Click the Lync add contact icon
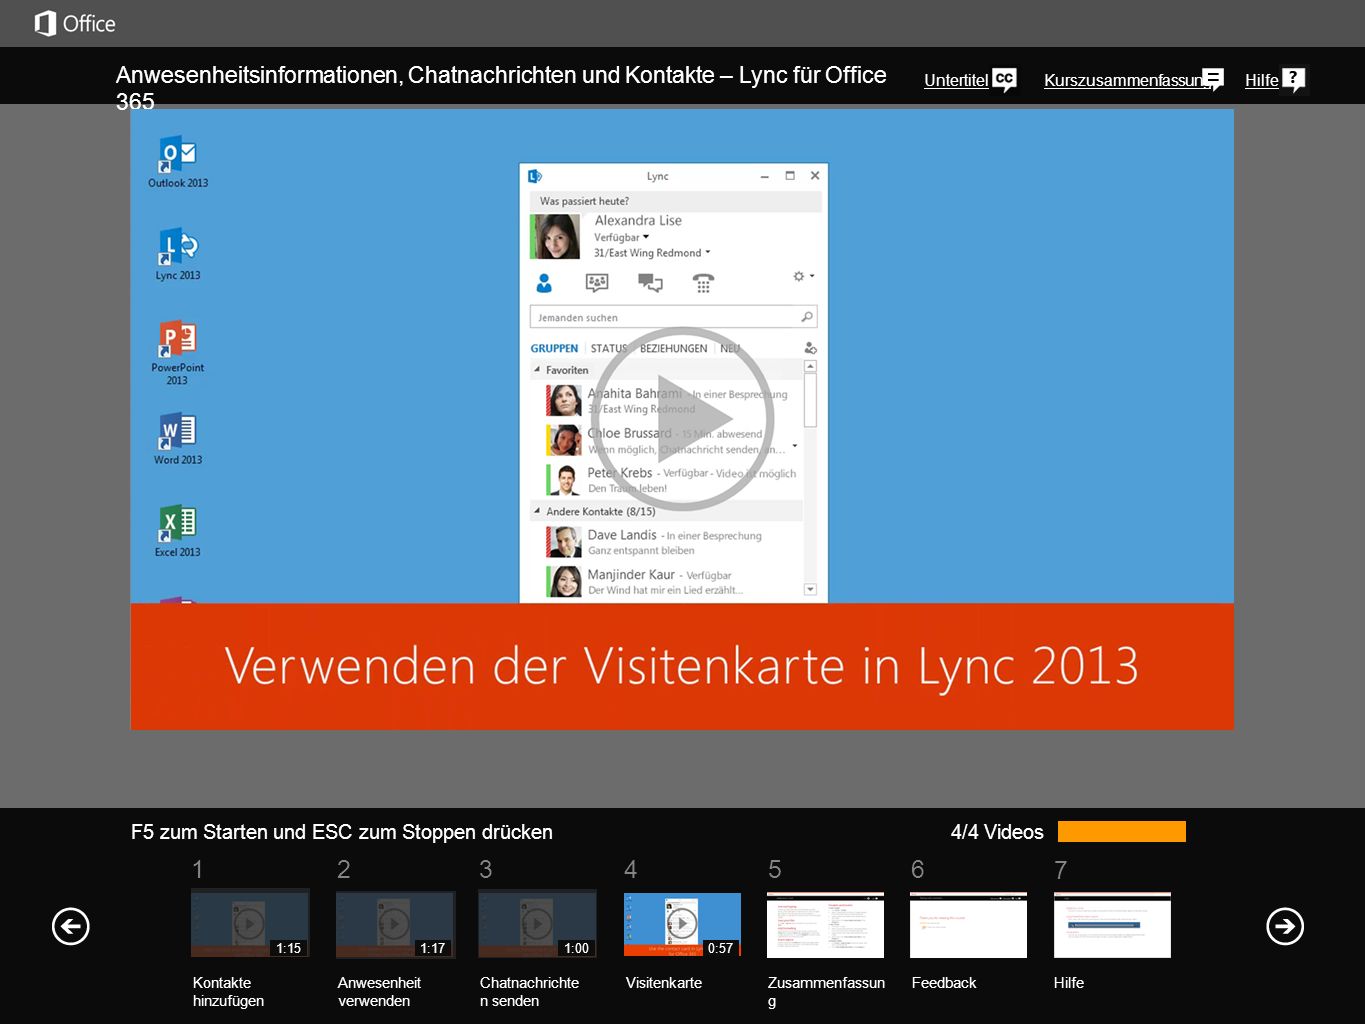1365x1024 pixels. coord(810,348)
